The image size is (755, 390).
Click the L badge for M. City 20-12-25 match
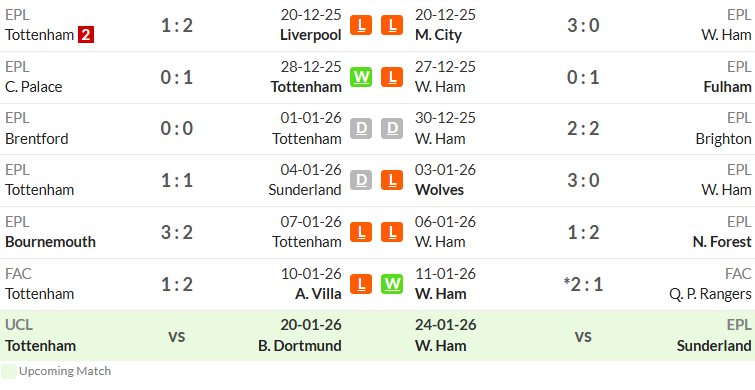click(392, 25)
